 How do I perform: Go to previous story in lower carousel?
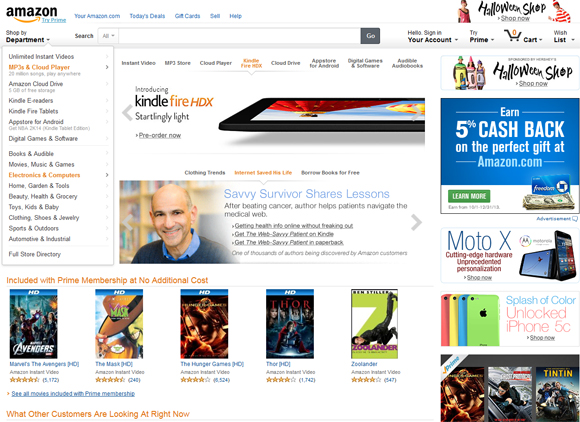pyautogui.click(x=127, y=222)
